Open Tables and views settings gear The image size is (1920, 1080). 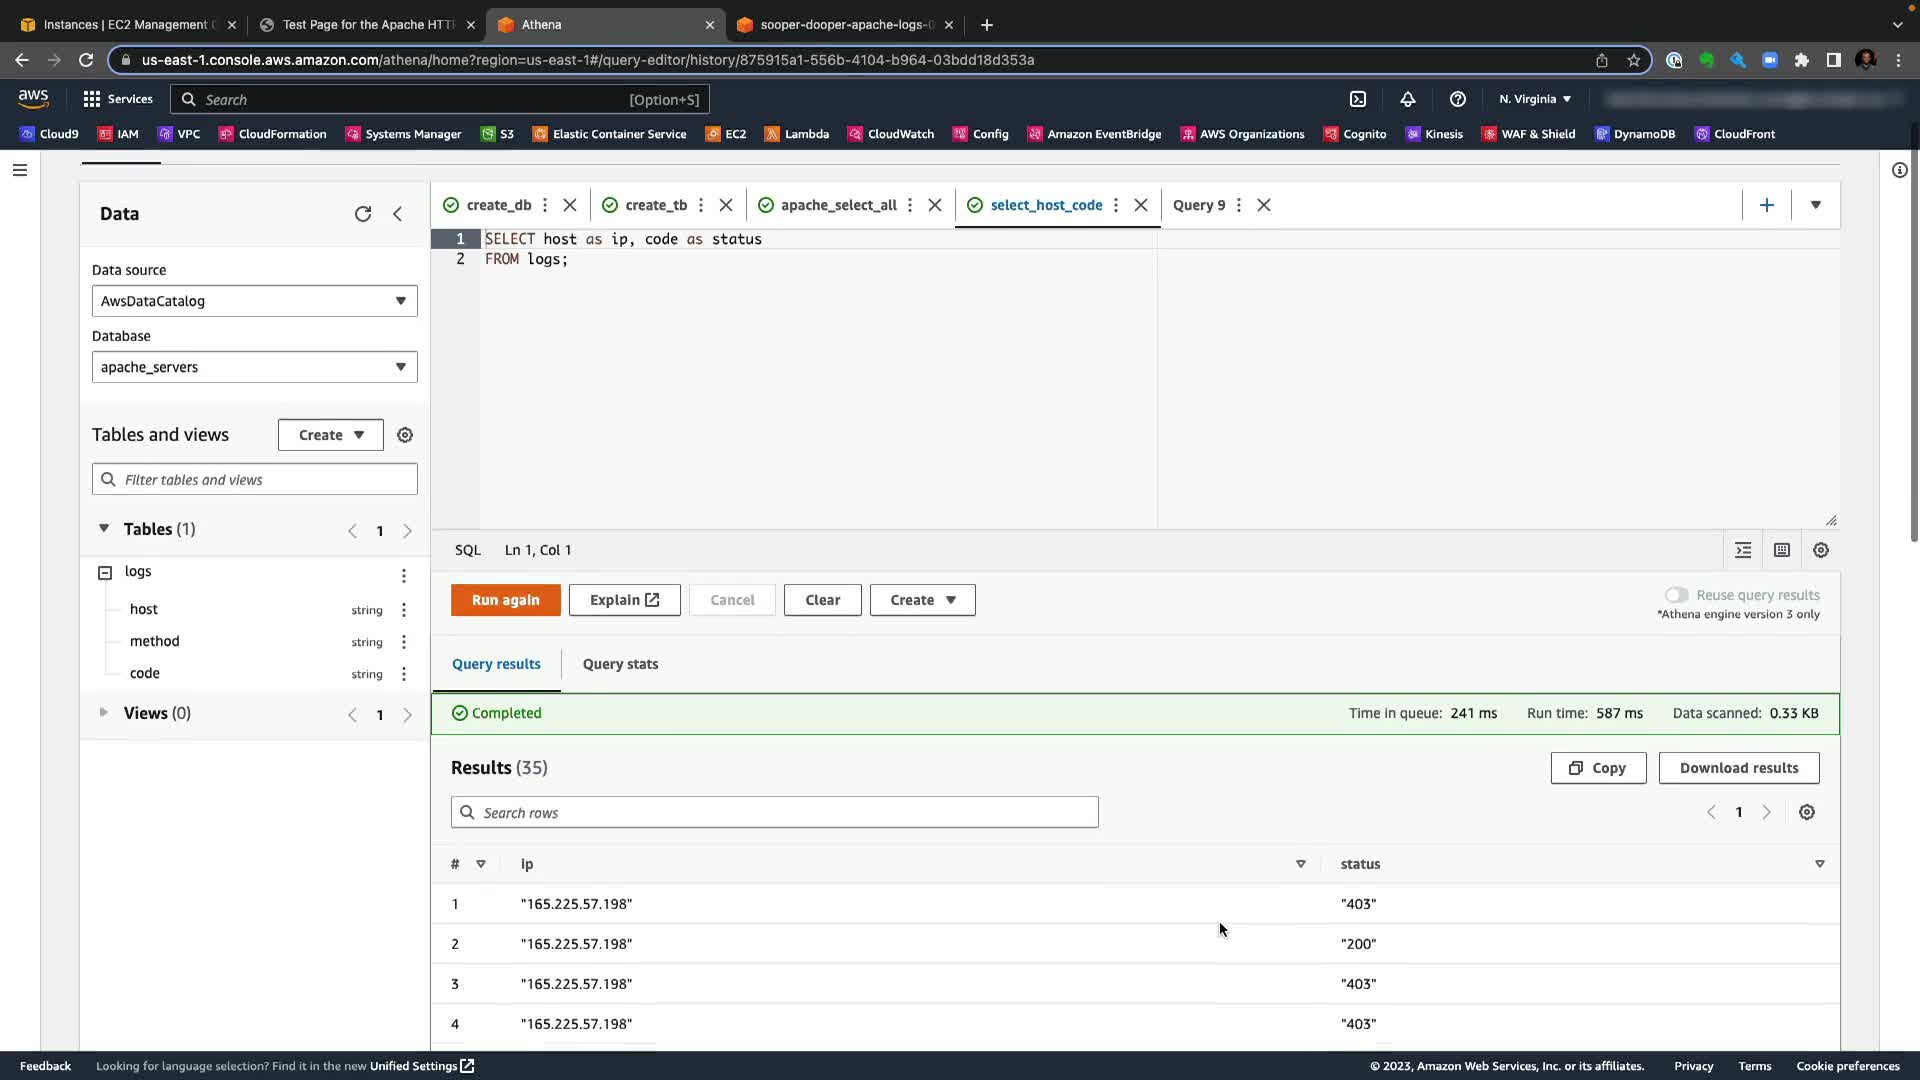(405, 435)
